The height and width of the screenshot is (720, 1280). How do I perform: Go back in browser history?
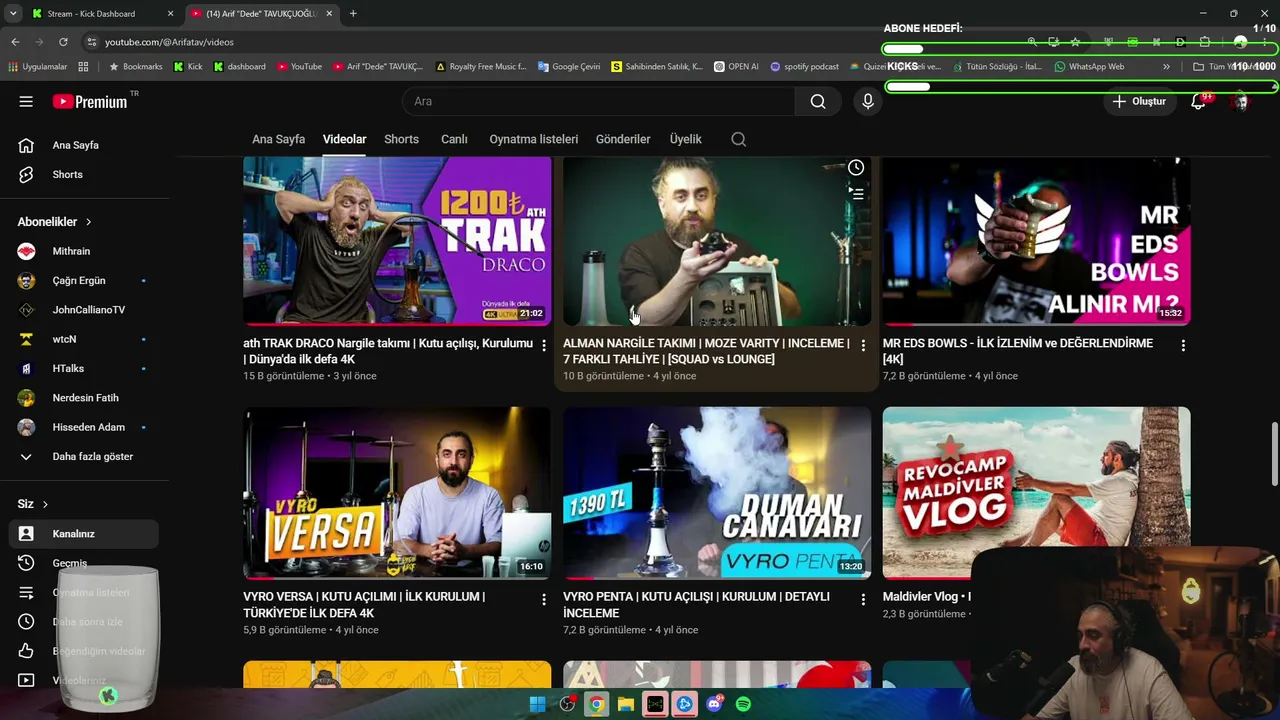[x=15, y=42]
